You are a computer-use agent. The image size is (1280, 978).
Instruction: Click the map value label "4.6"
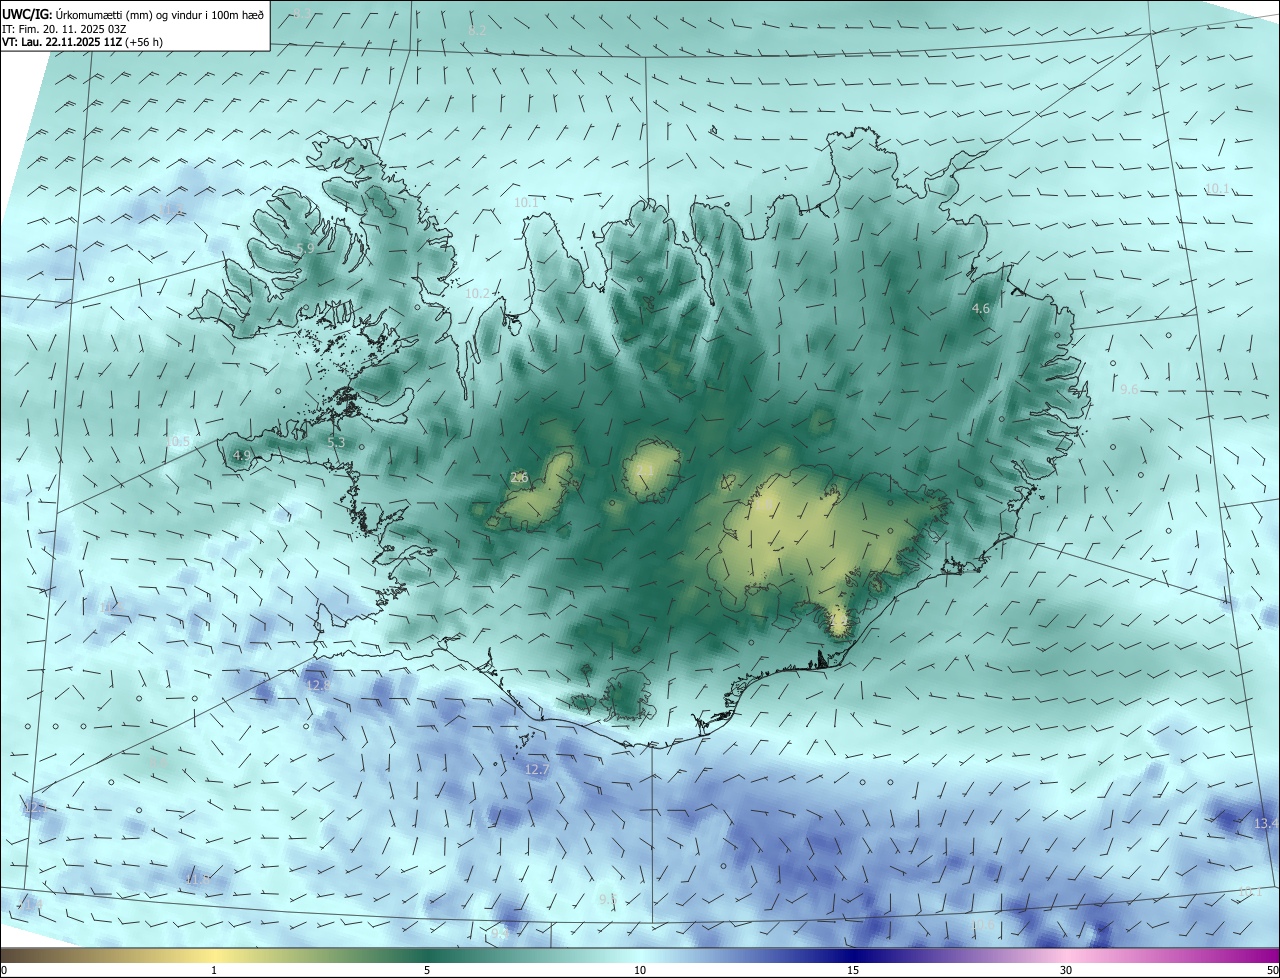(980, 309)
